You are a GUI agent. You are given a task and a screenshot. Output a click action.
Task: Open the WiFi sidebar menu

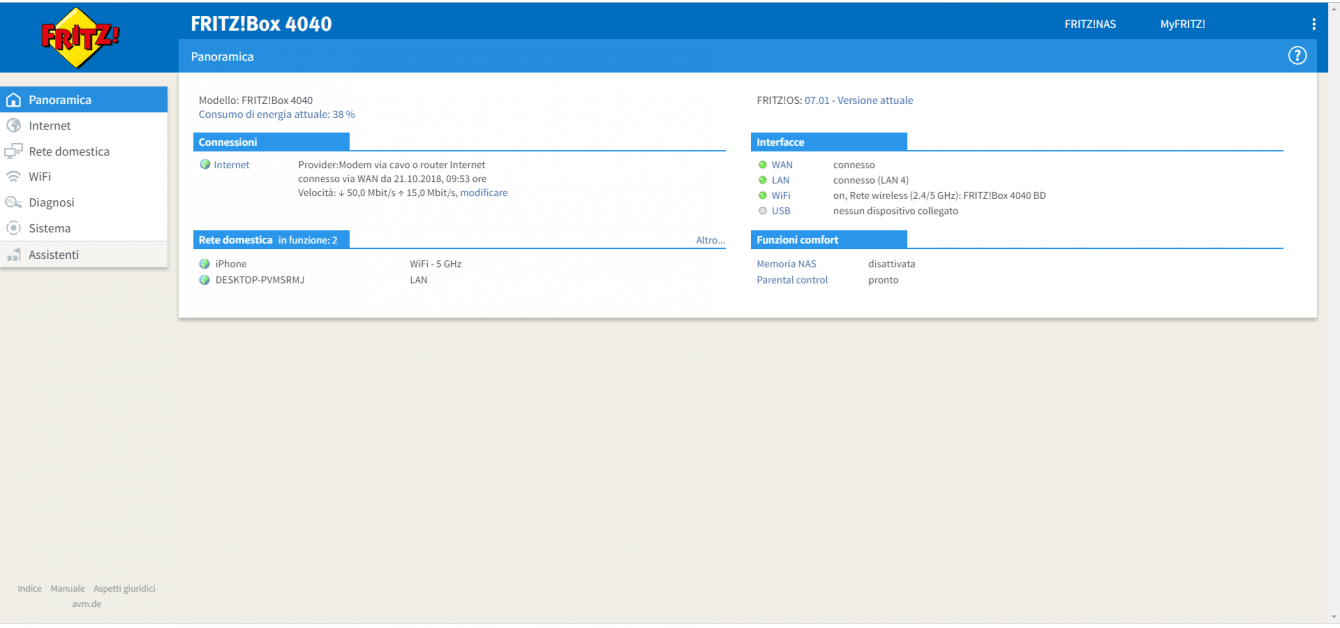(x=84, y=177)
